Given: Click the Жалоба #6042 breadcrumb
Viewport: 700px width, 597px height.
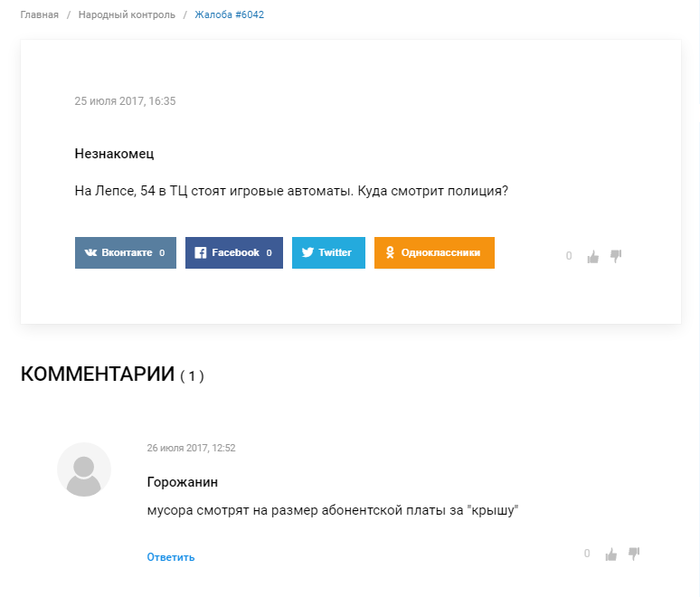Looking at the screenshot, I should pyautogui.click(x=229, y=15).
